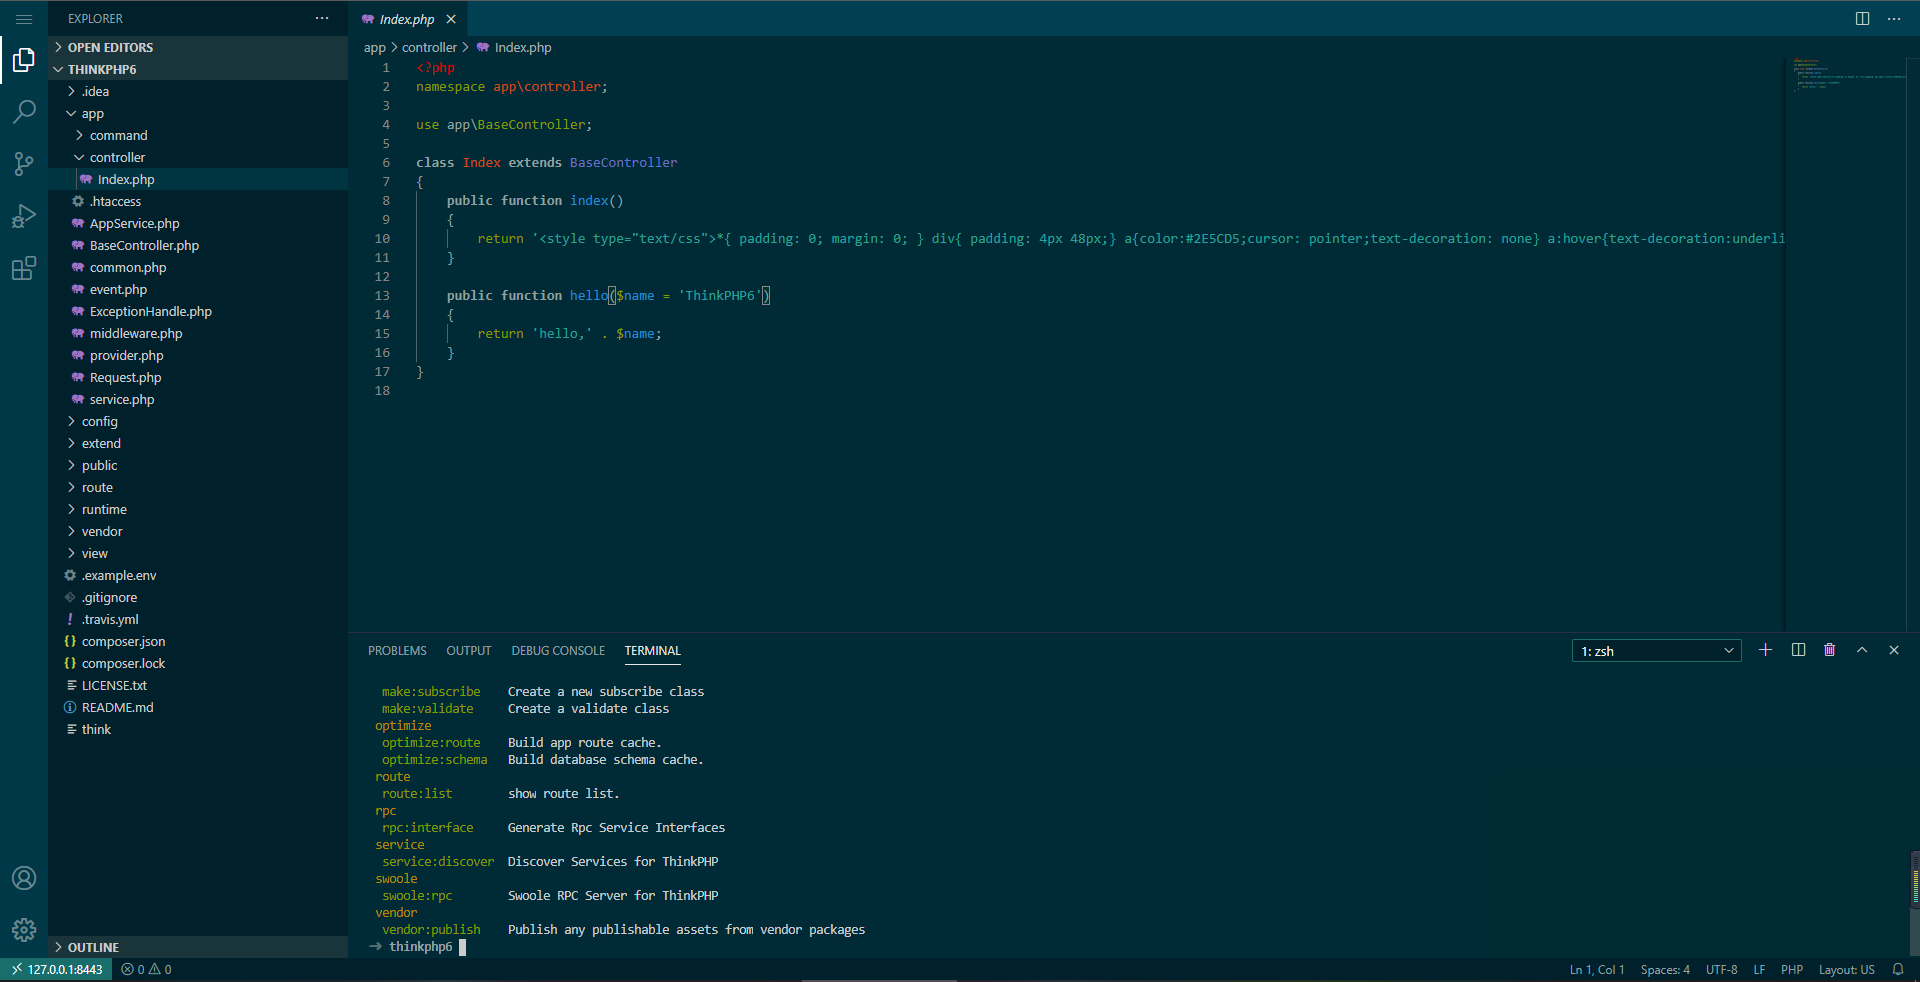The width and height of the screenshot is (1920, 982).
Task: Click Layout: US in status bar
Action: (1846, 969)
